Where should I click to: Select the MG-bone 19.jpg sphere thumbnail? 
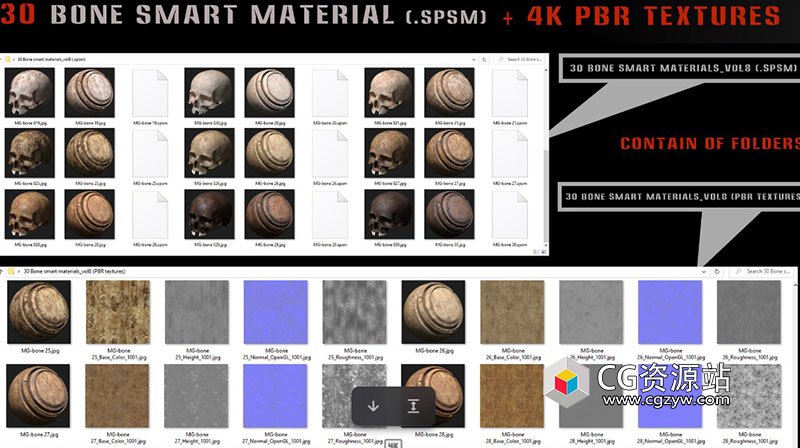(90, 92)
